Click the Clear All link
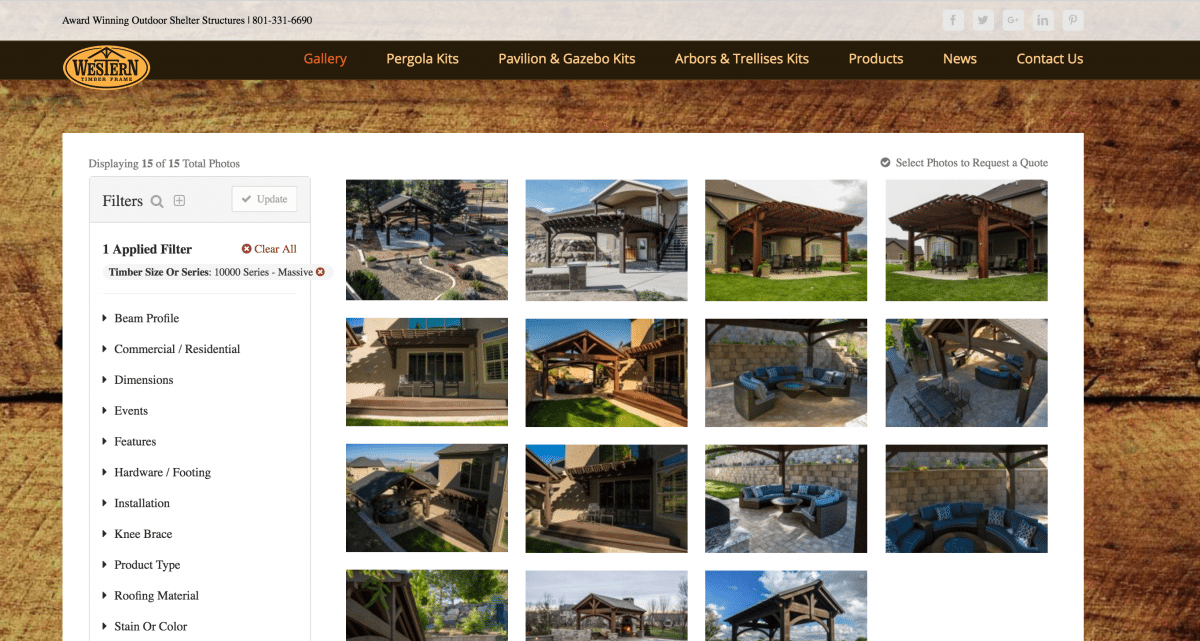The image size is (1200, 641). point(275,249)
